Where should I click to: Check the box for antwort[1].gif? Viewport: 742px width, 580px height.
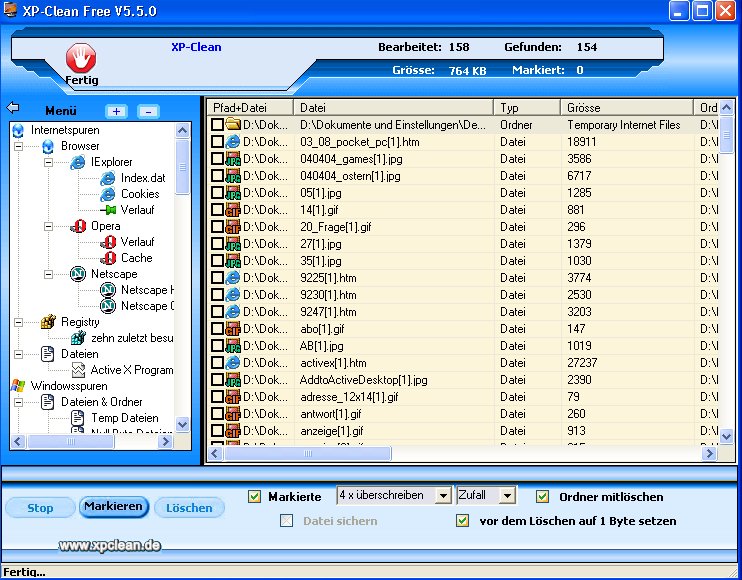pyautogui.click(x=217, y=414)
